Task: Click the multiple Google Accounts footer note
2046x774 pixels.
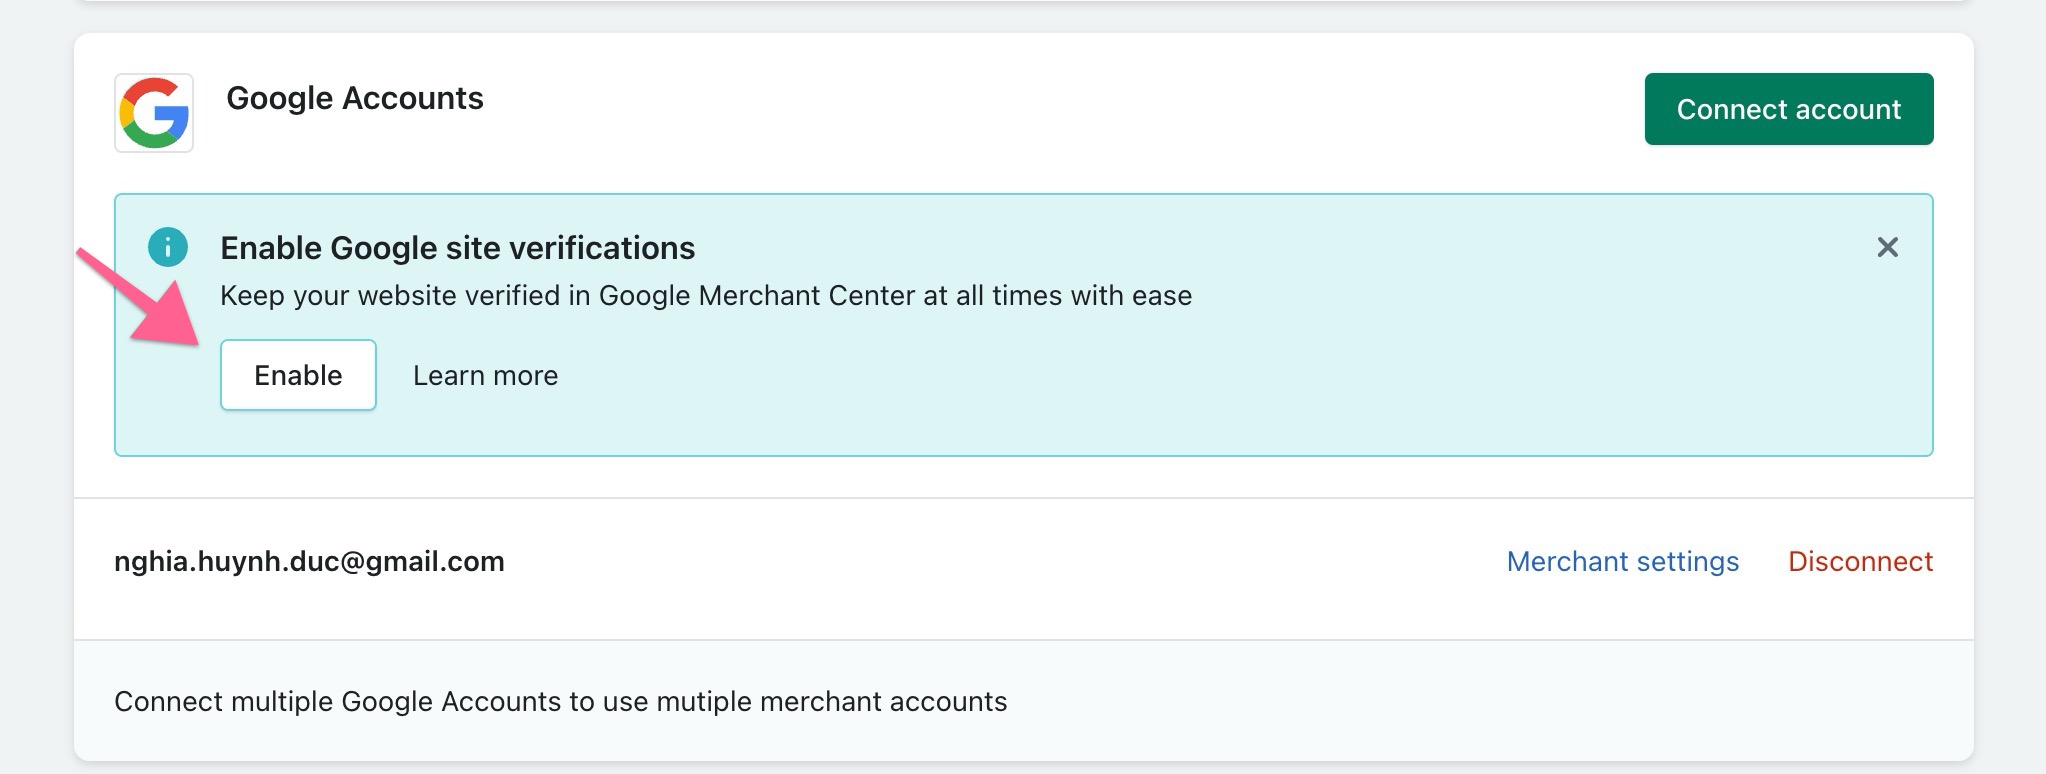Action: (x=560, y=702)
